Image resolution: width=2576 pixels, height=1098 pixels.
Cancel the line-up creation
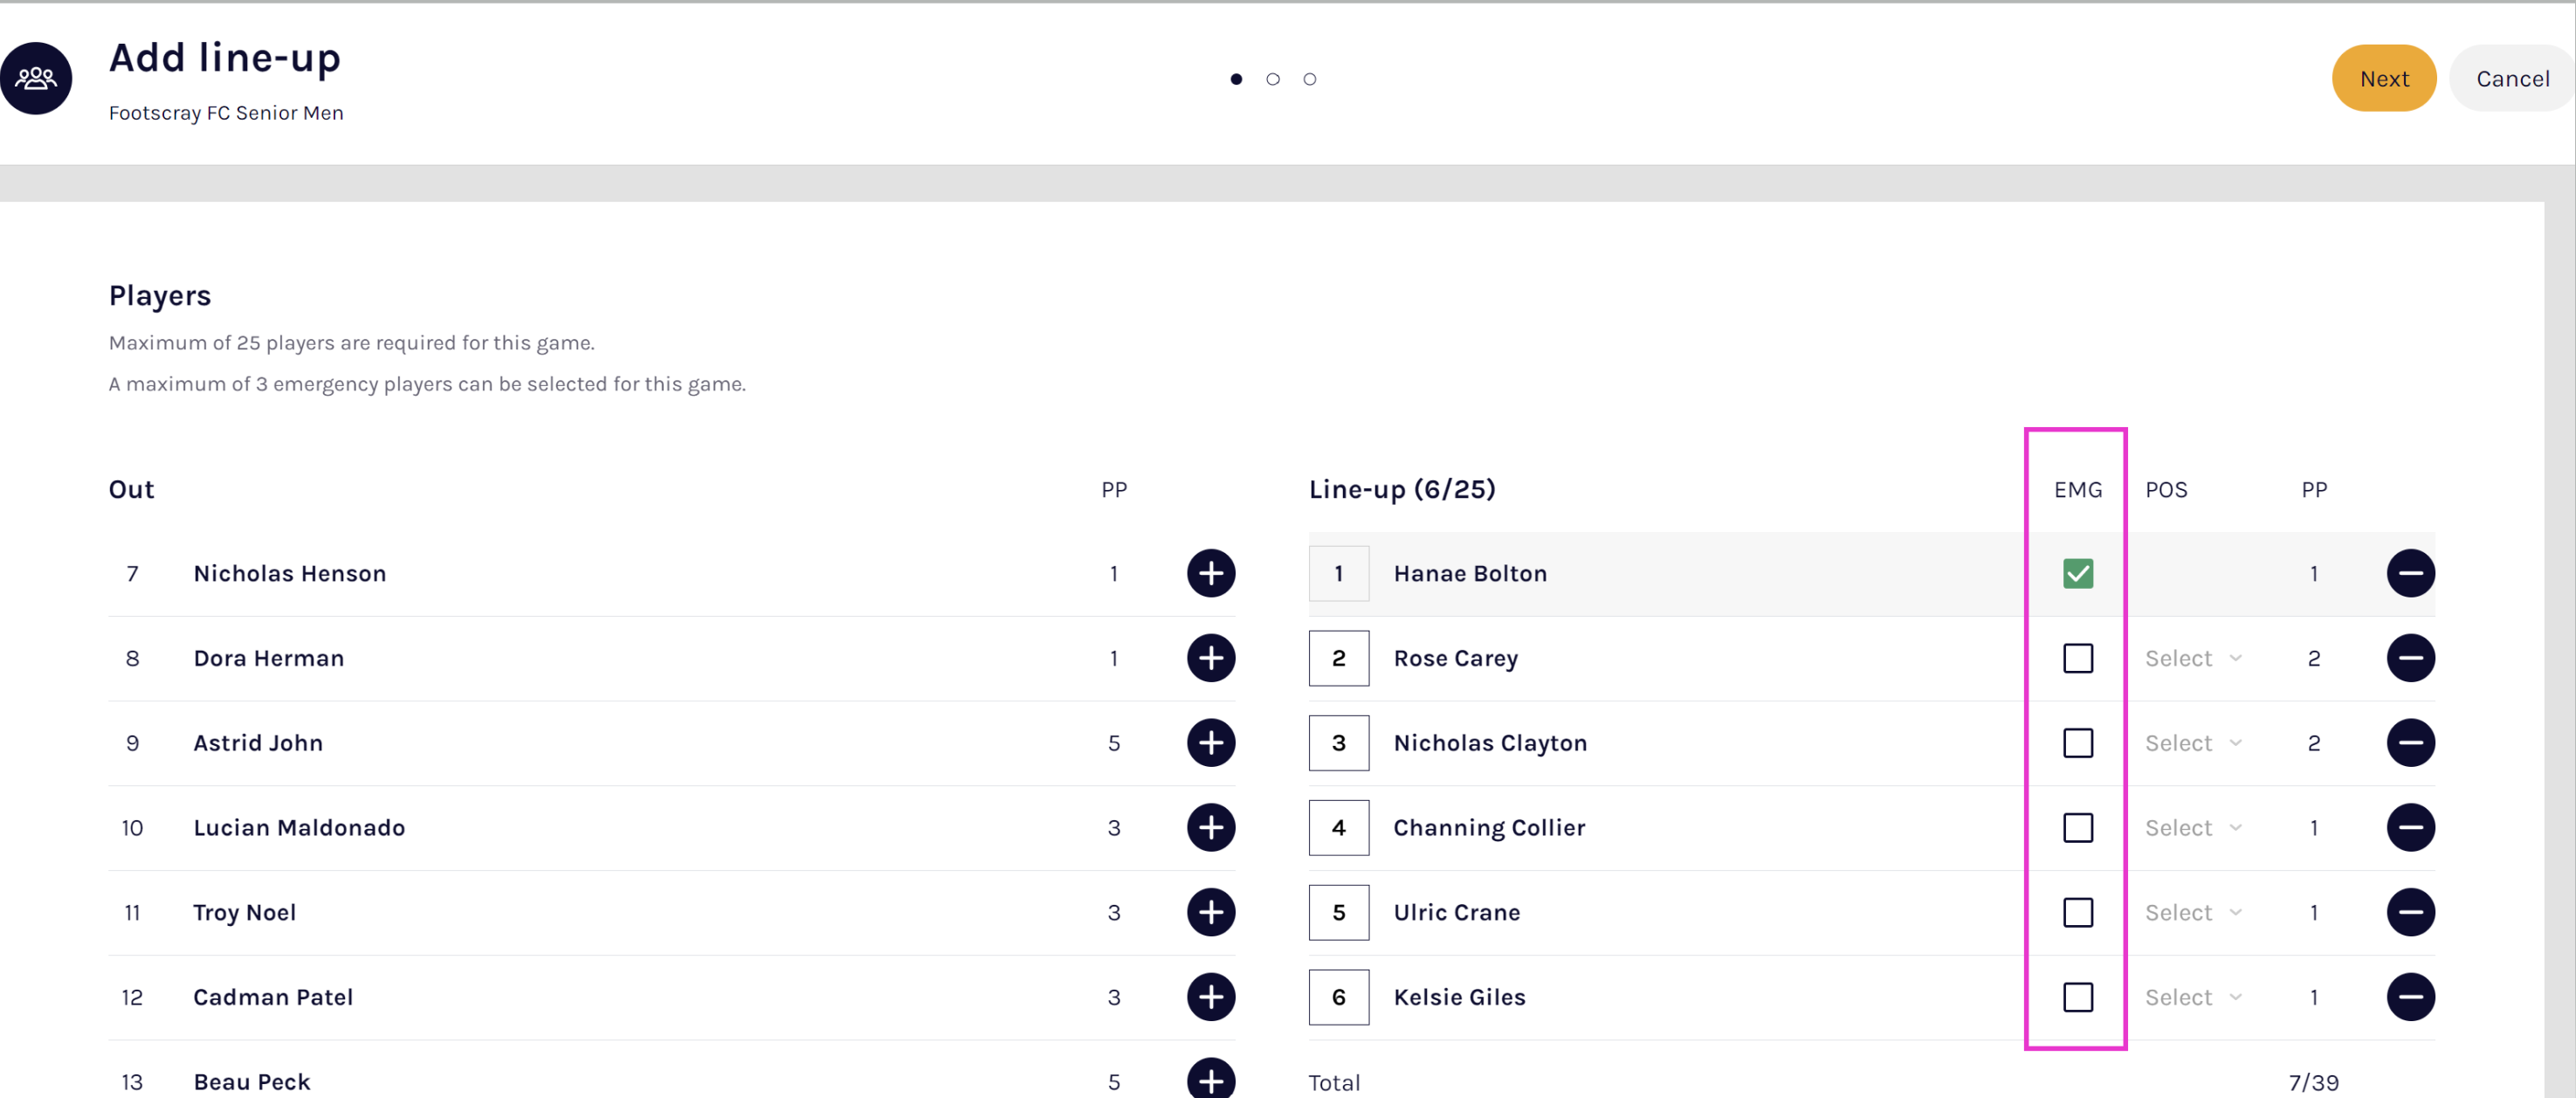pyautogui.click(x=2512, y=78)
